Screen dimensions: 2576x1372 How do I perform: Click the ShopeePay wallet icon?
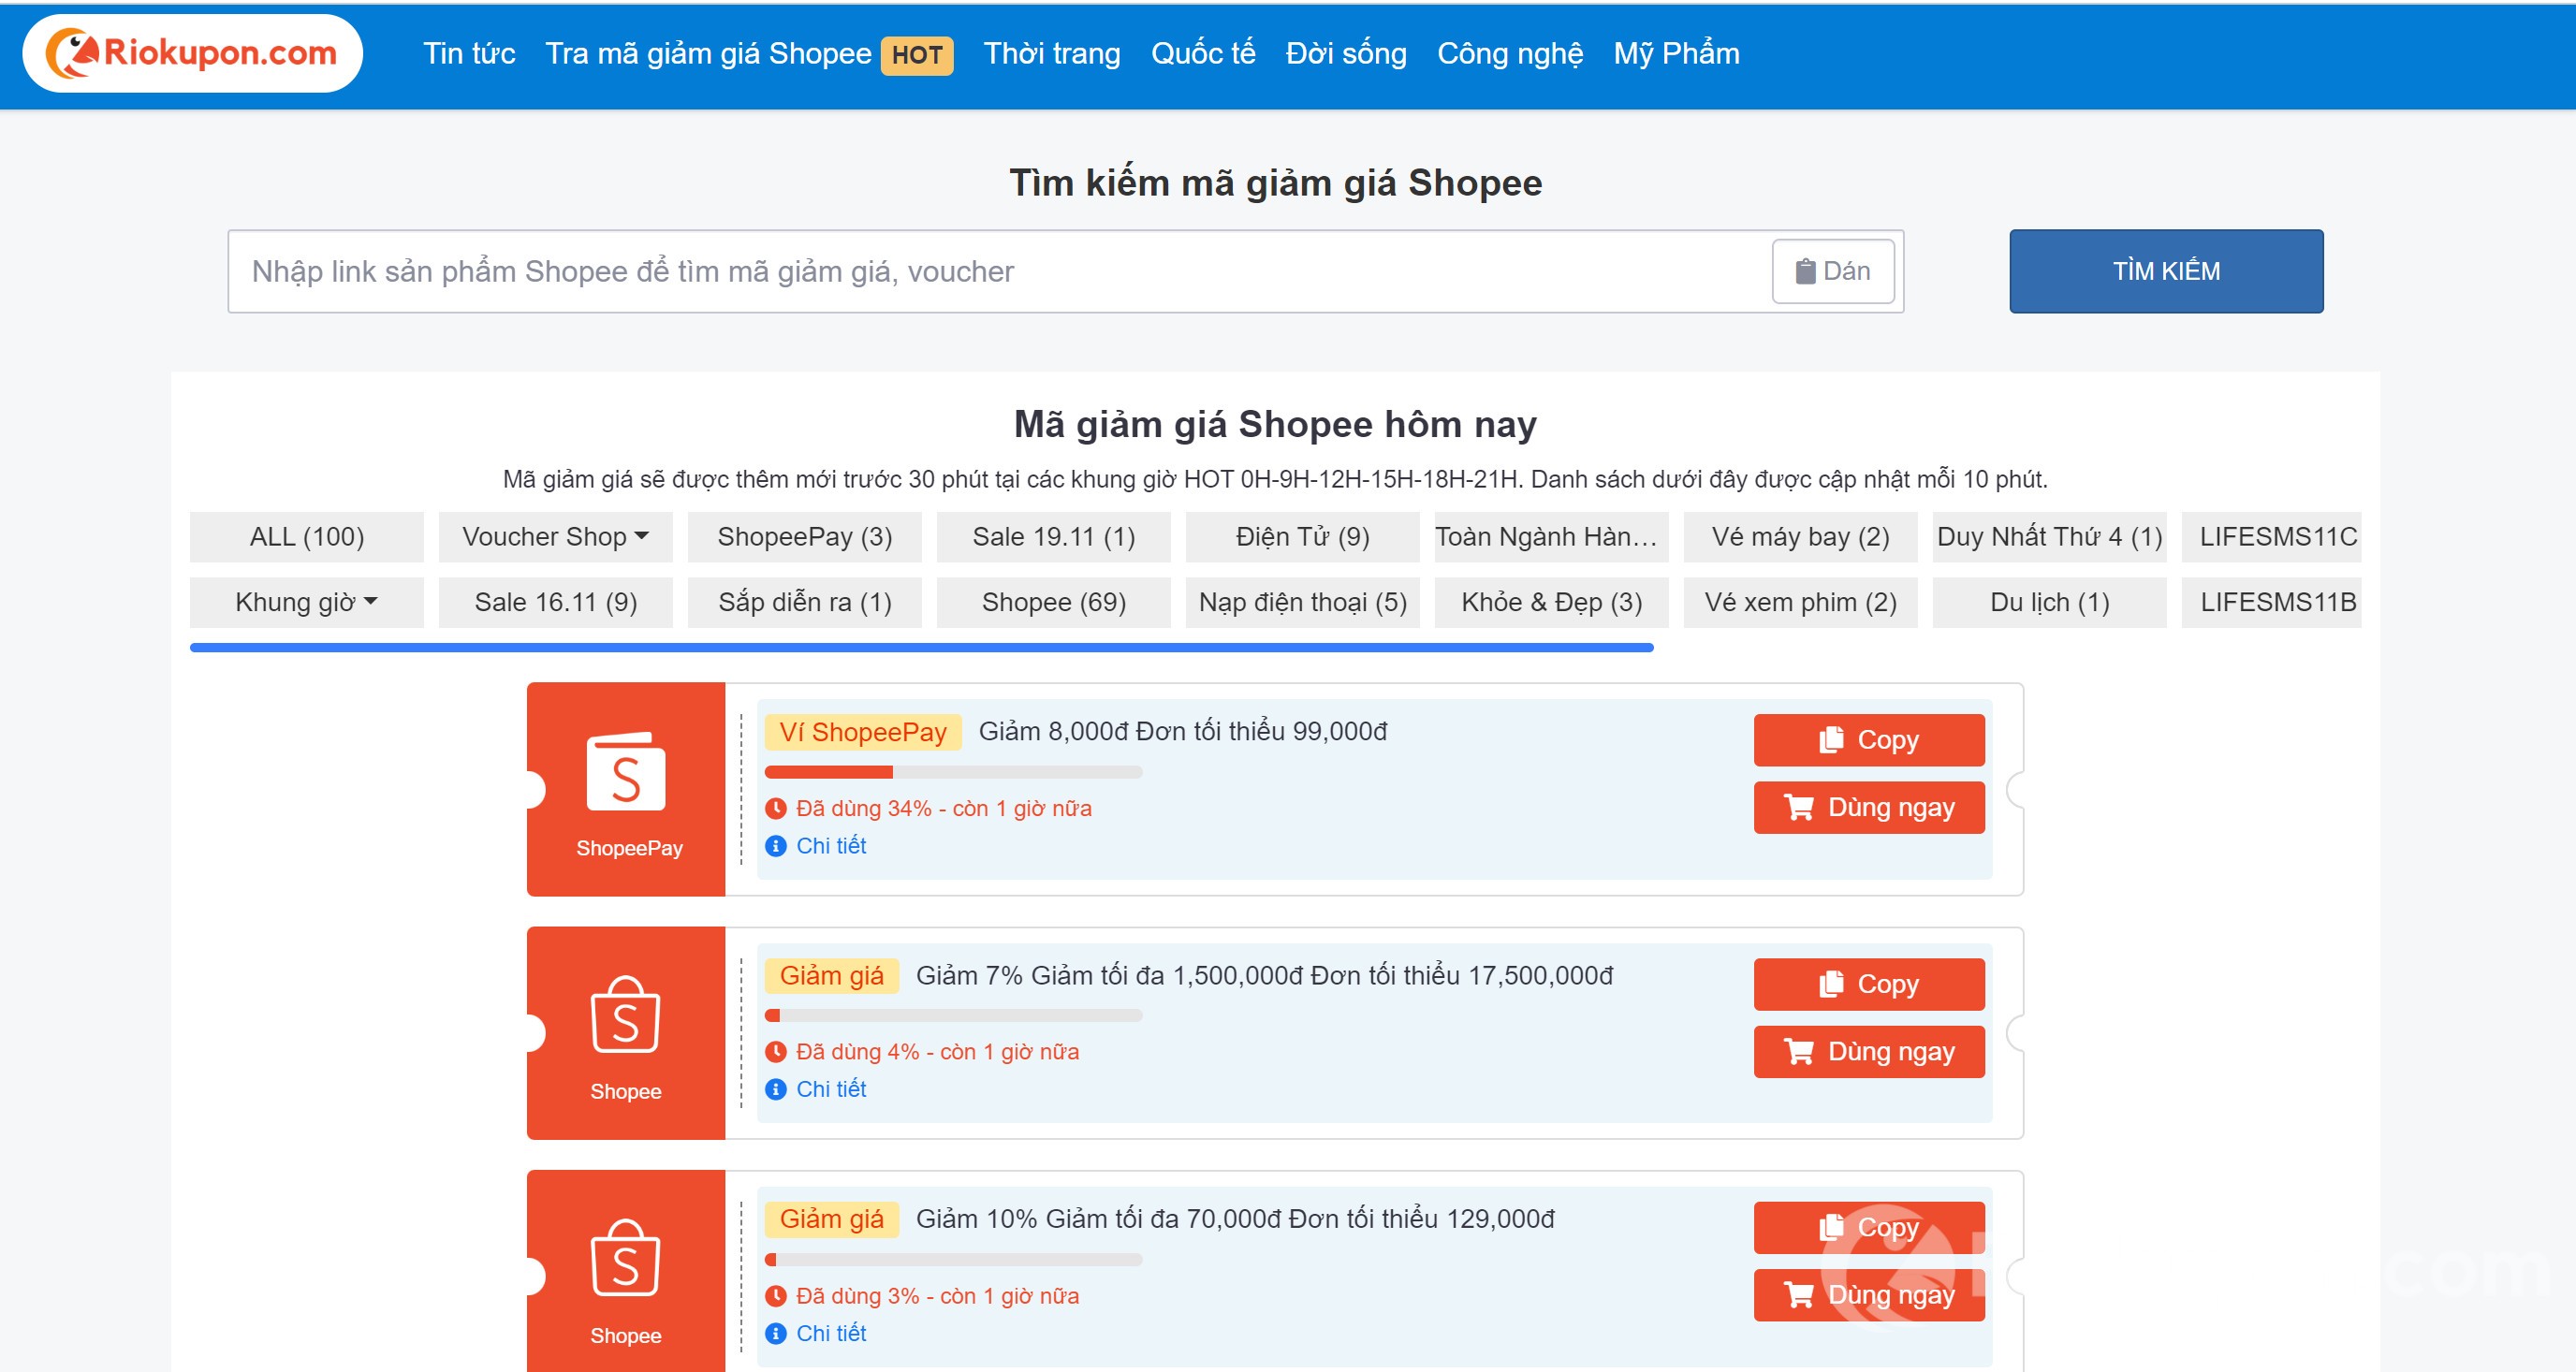click(626, 771)
